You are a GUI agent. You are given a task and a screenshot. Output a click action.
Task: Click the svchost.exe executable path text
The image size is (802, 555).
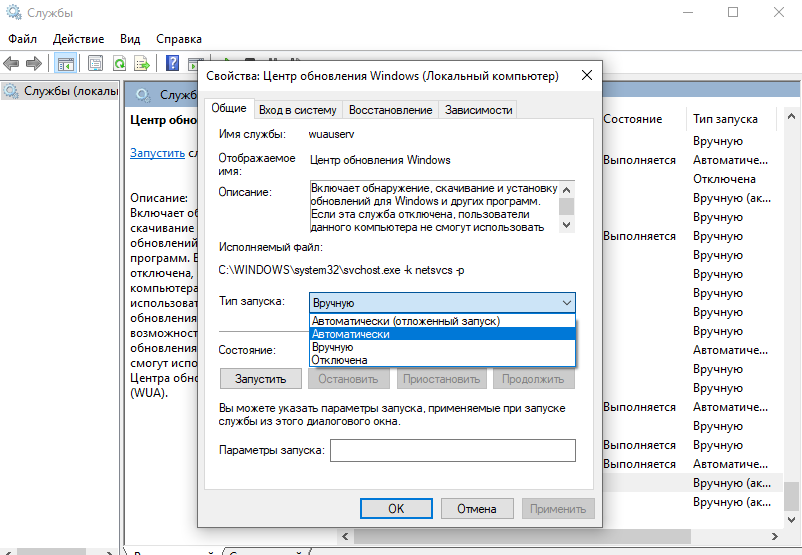tap(341, 270)
